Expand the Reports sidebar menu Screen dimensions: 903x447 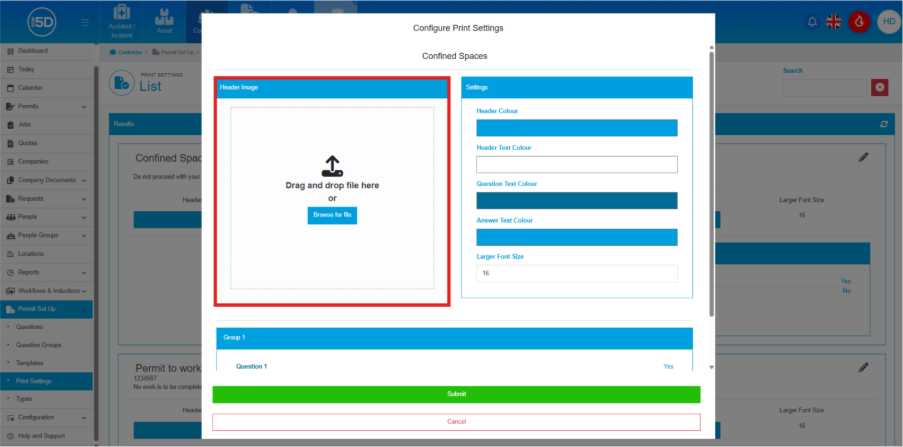pyautogui.click(x=46, y=272)
